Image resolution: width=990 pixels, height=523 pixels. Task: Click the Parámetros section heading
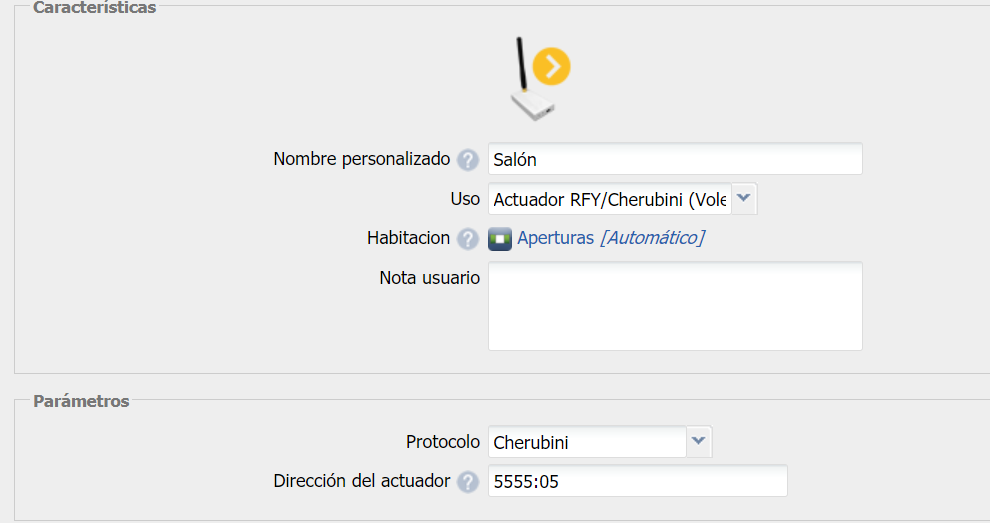tap(81, 401)
